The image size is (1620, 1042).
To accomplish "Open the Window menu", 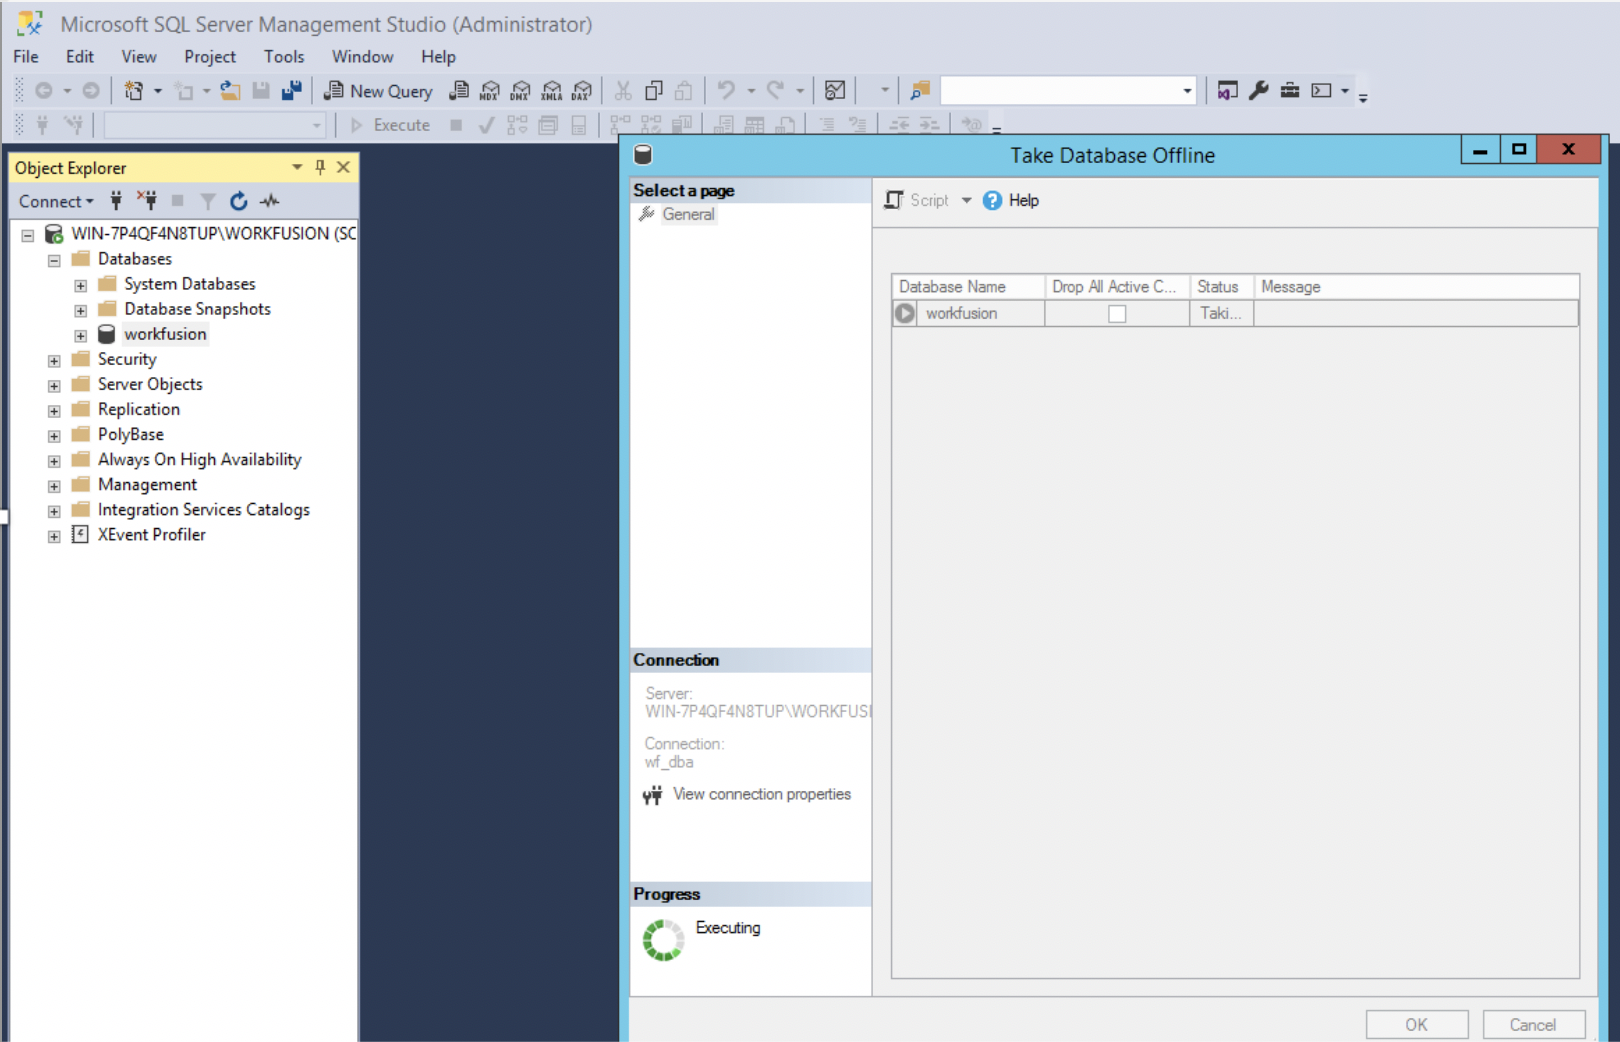I will pyautogui.click(x=362, y=57).
